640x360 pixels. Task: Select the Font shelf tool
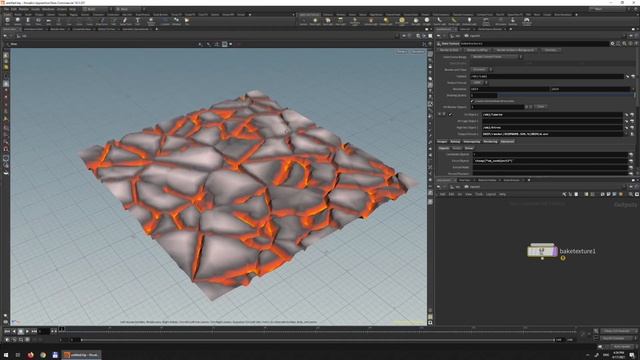(x=137, y=20)
